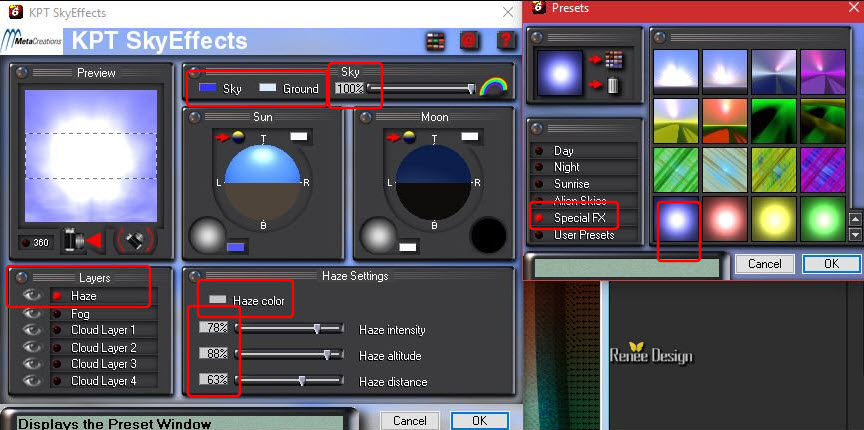Toggle visibility eye of Haze layer
The width and height of the screenshot is (864, 430).
[33, 296]
